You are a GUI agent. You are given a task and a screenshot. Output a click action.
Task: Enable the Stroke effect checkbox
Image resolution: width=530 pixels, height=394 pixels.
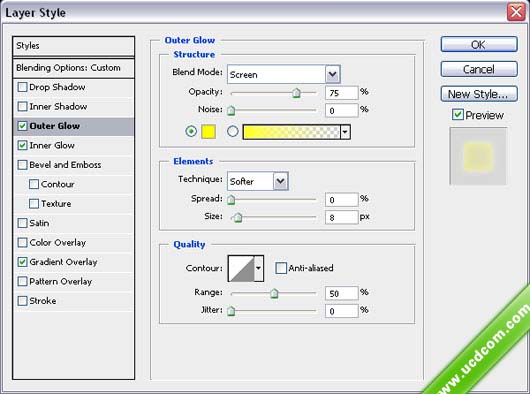pyautogui.click(x=22, y=301)
